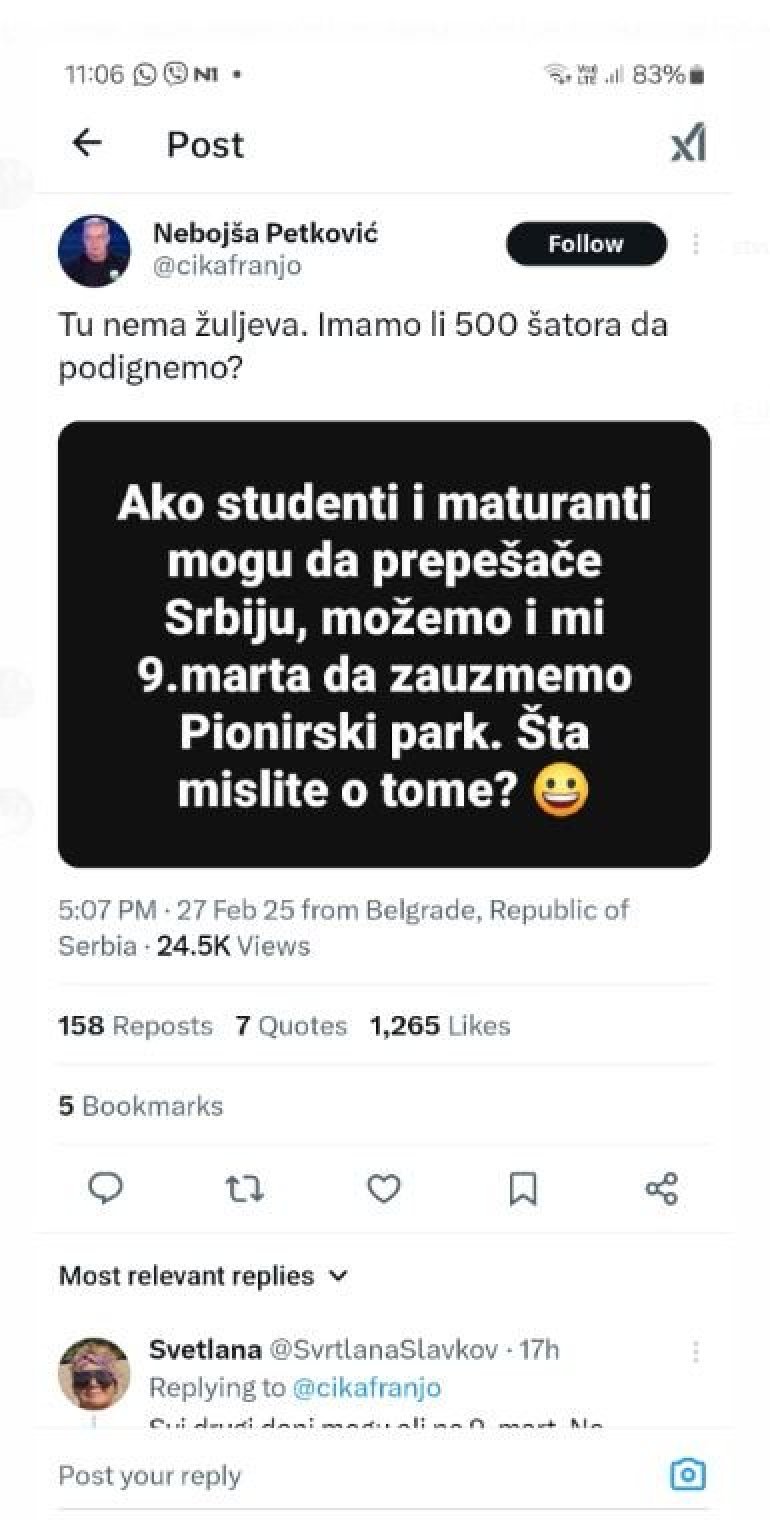Image resolution: width=770 pixels, height=1520 pixels.
Task: Click the @cikafranjo mention in reply
Action: [x=365, y=1388]
